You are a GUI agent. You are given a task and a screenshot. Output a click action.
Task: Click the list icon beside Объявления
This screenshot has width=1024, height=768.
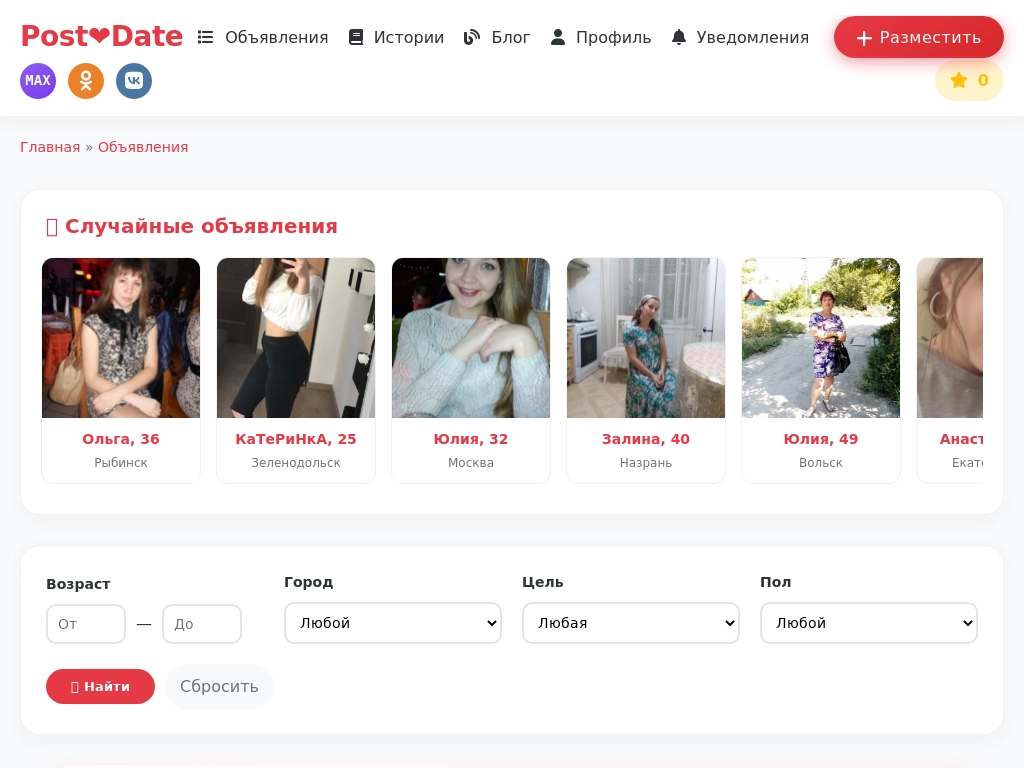pos(206,37)
